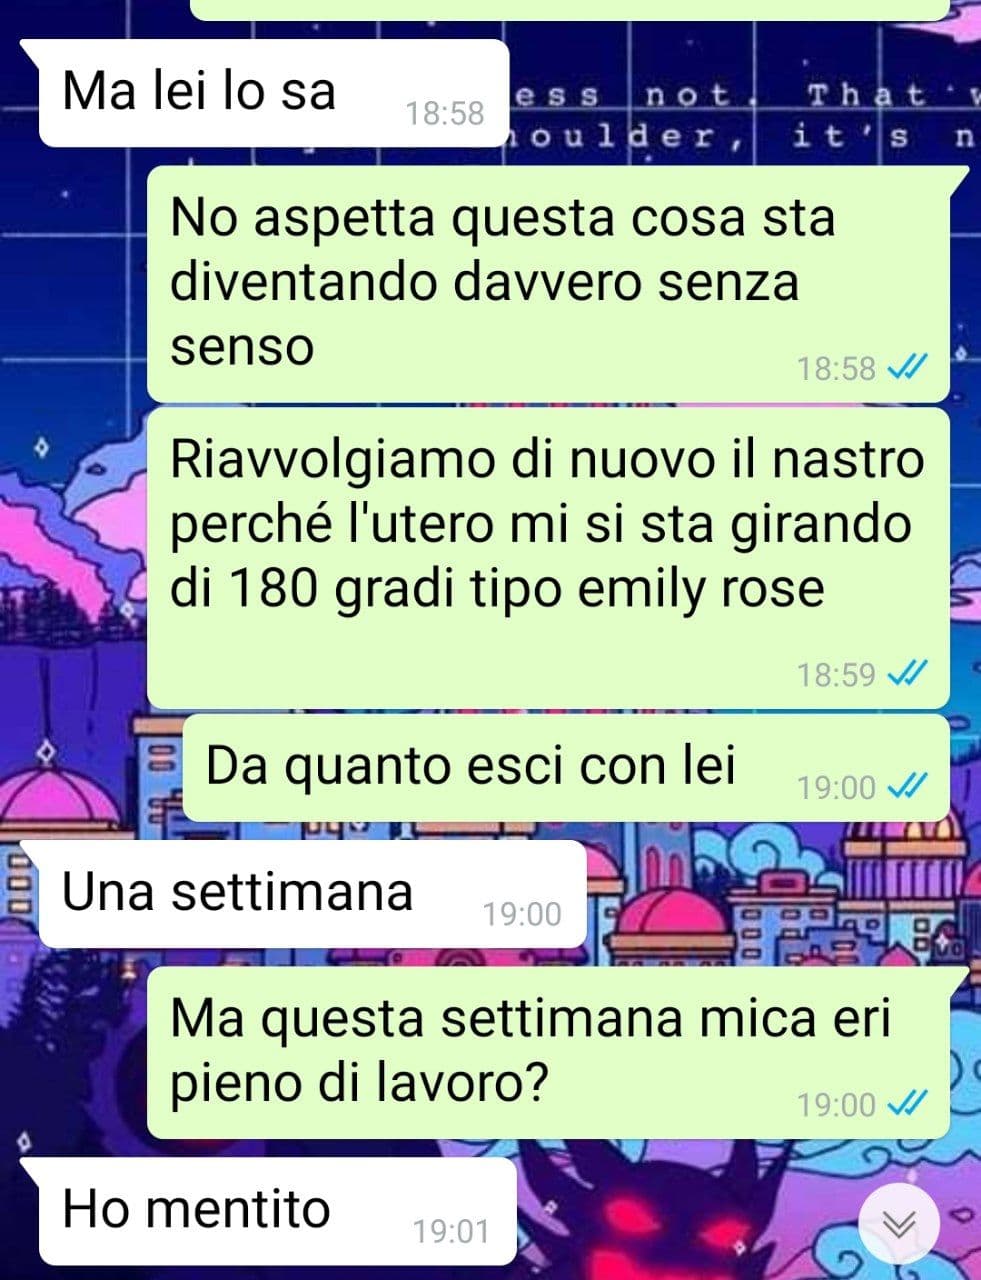Screen dimensions: 981x1280
Task: Click the blue double-check on the 18:58 message
Action: [x=908, y=369]
